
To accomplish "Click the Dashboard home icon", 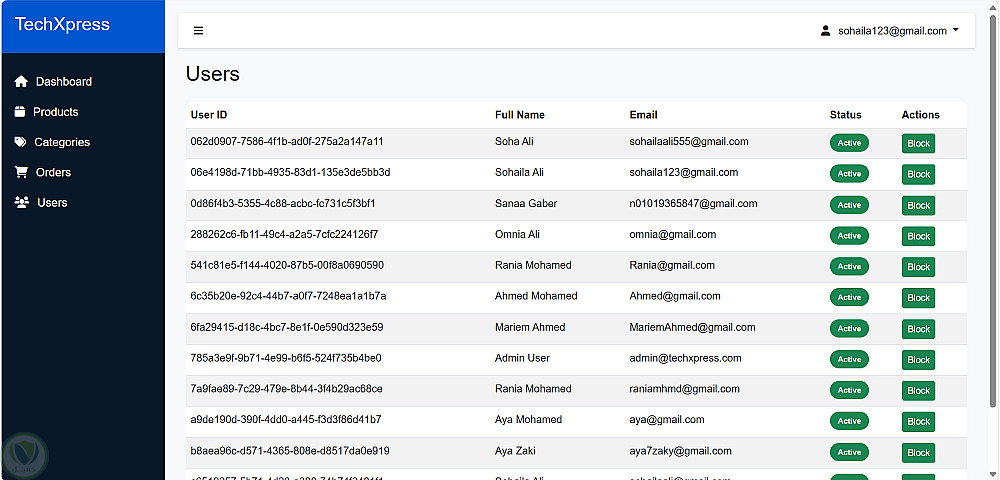I will coord(21,82).
